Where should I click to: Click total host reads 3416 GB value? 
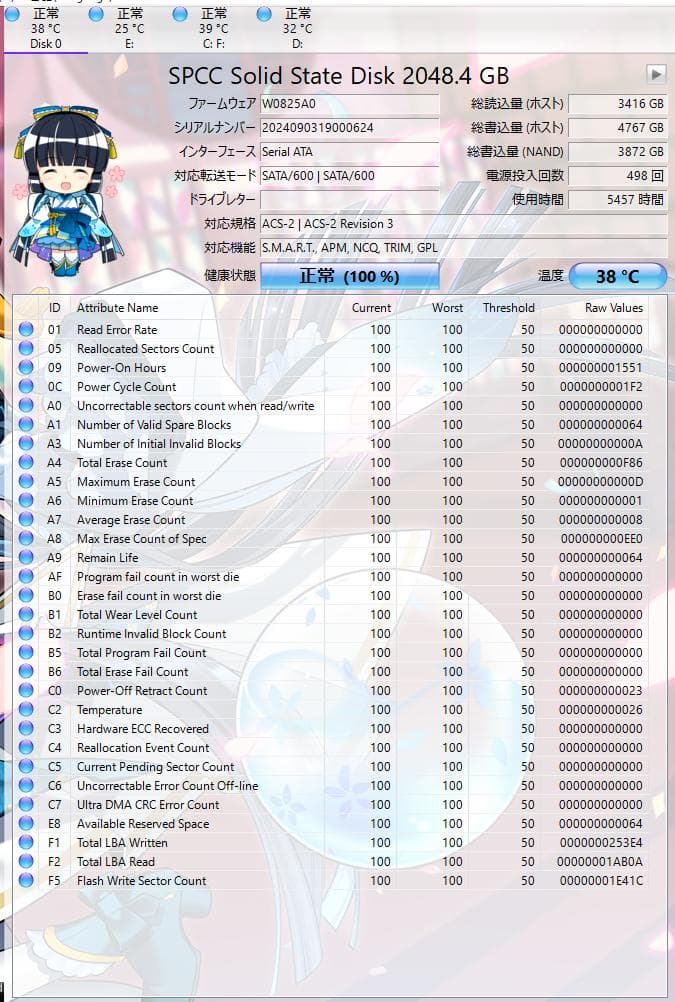(x=617, y=104)
